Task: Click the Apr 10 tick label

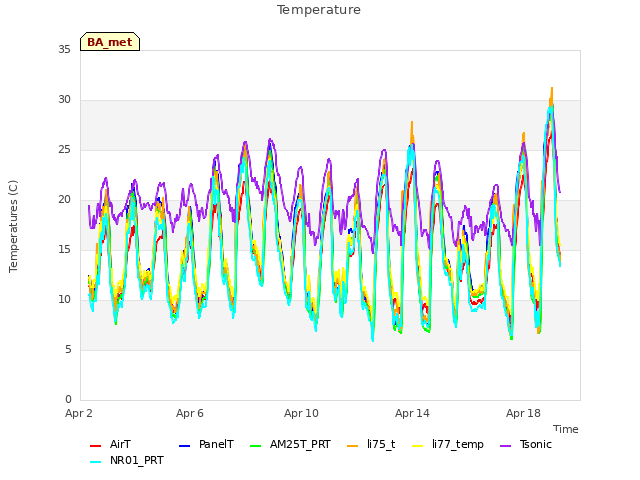Action: click(301, 413)
